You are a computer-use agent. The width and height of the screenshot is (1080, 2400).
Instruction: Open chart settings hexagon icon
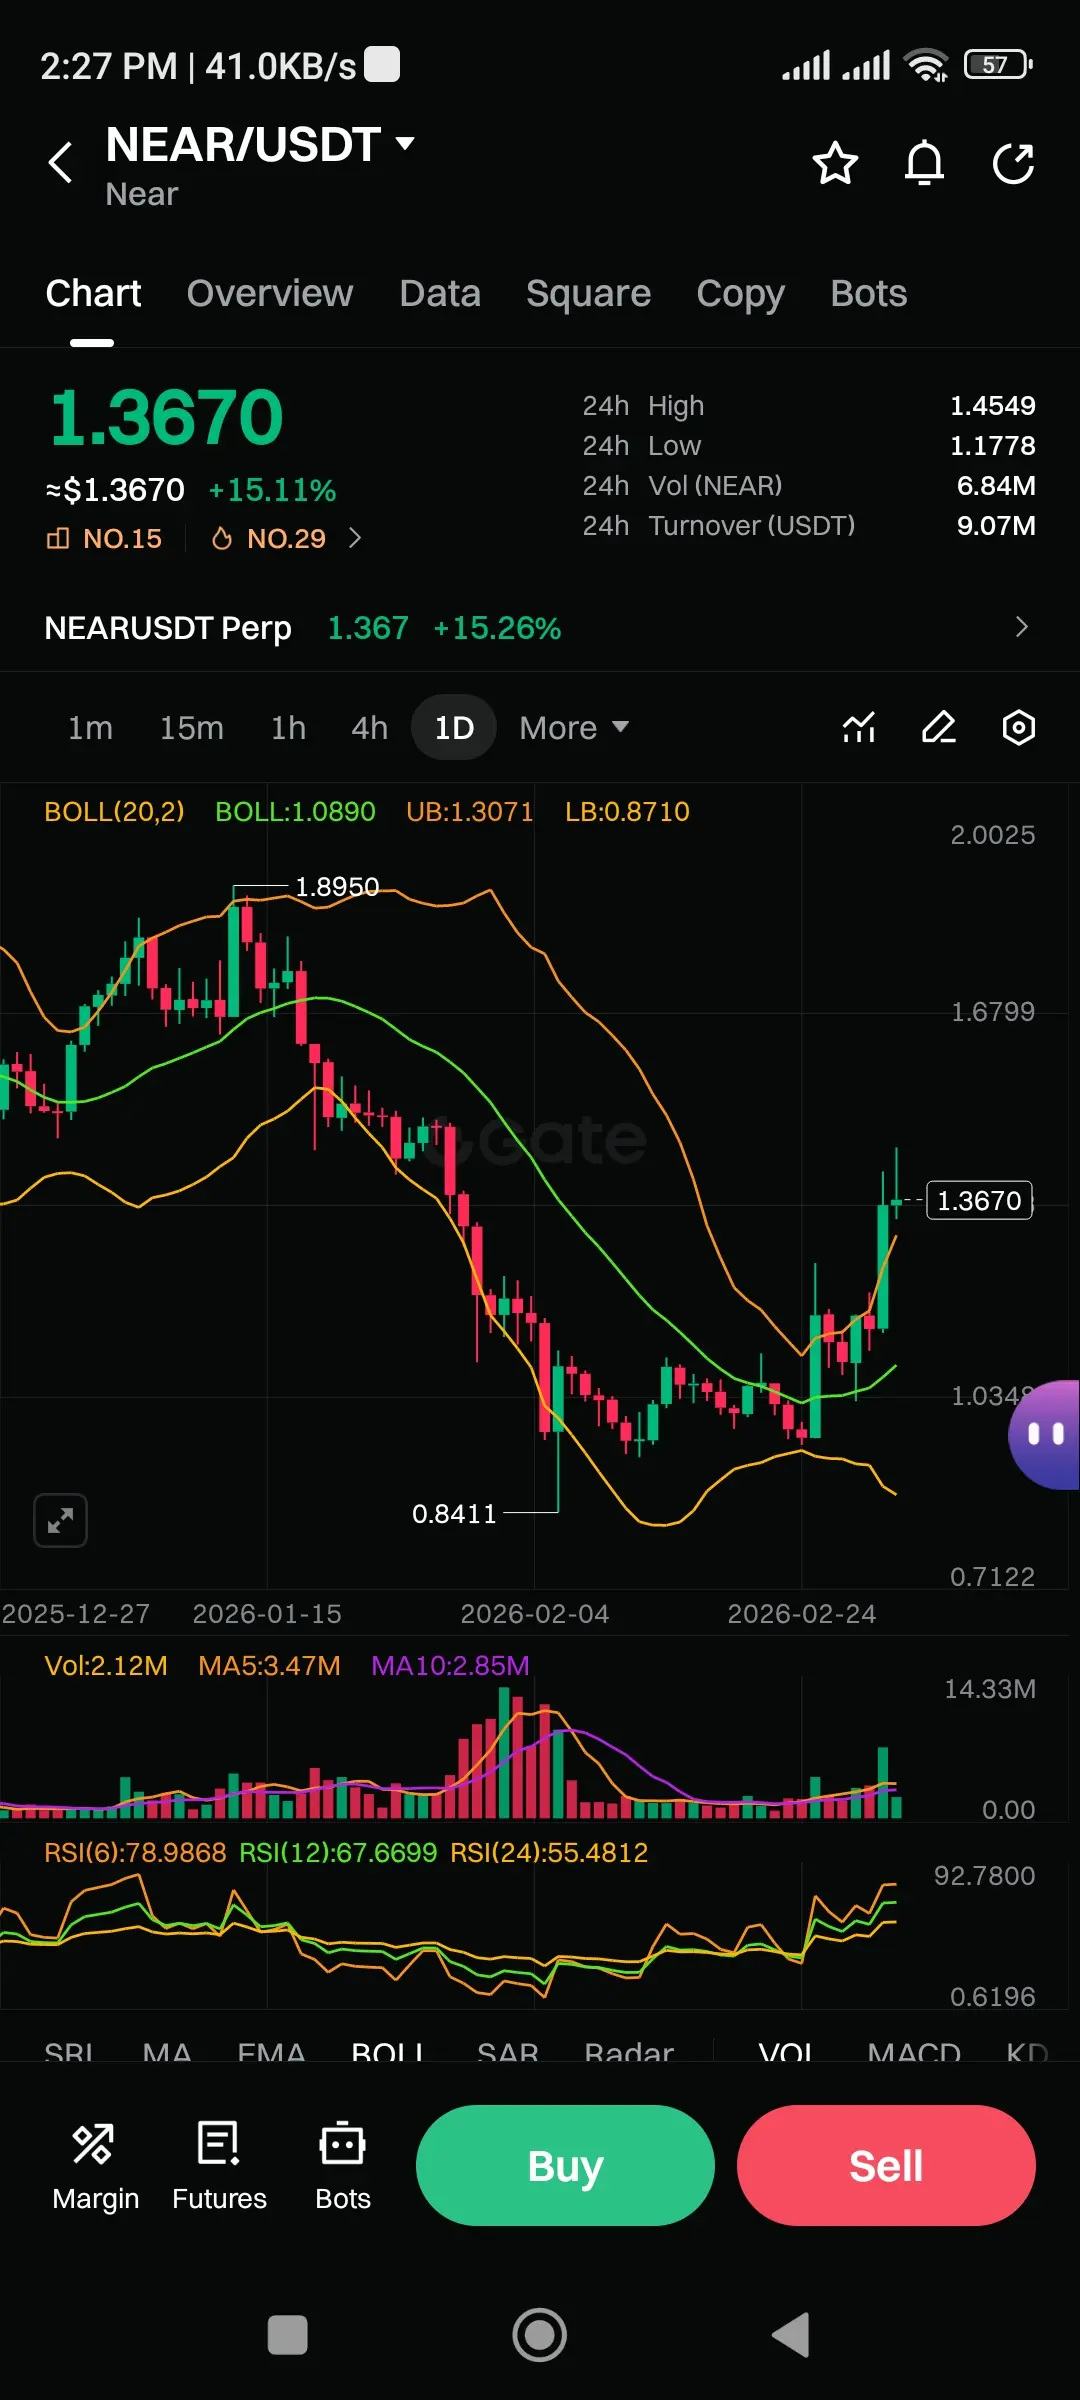point(1018,727)
